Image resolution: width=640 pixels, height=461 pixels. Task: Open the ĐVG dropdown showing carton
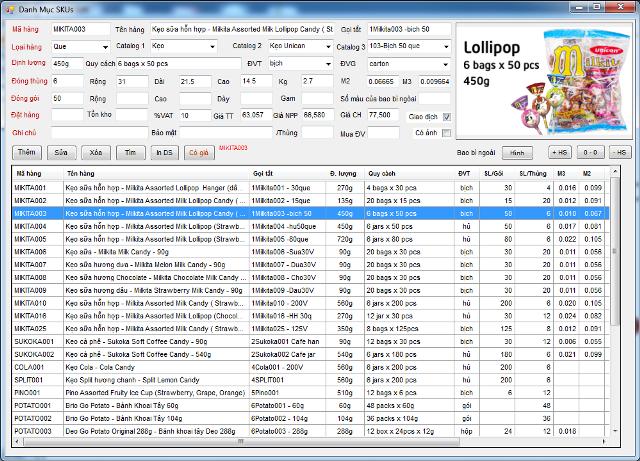(x=409, y=64)
